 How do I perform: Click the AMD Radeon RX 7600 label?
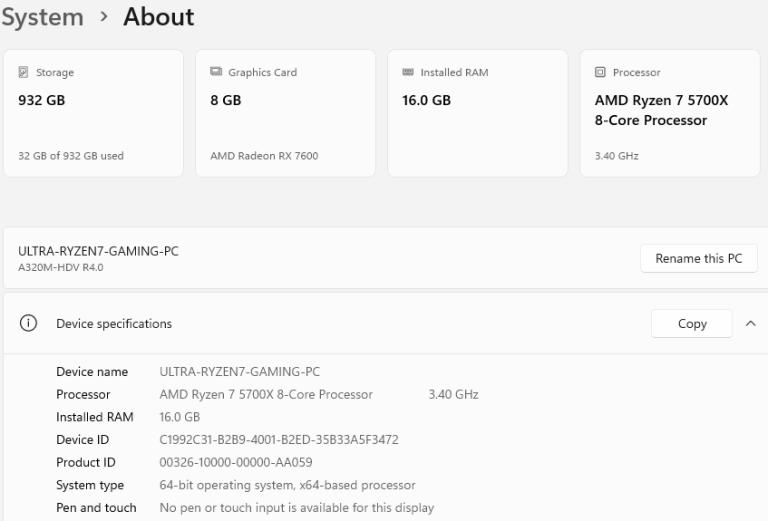(x=264, y=156)
